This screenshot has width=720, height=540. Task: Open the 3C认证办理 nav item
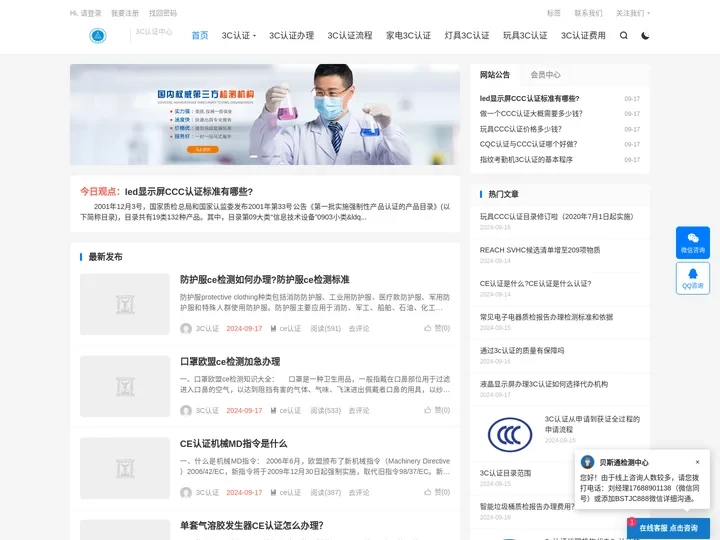(x=292, y=35)
